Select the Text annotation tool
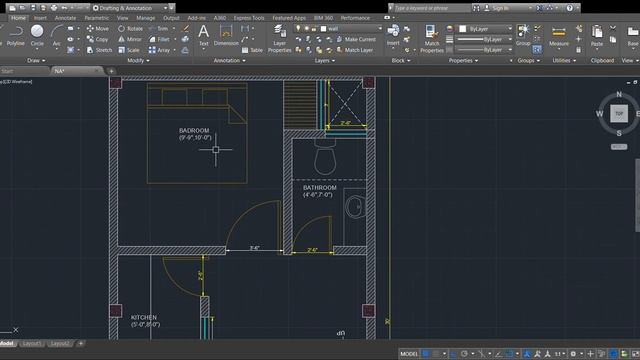The width and height of the screenshot is (640, 360). click(x=203, y=35)
